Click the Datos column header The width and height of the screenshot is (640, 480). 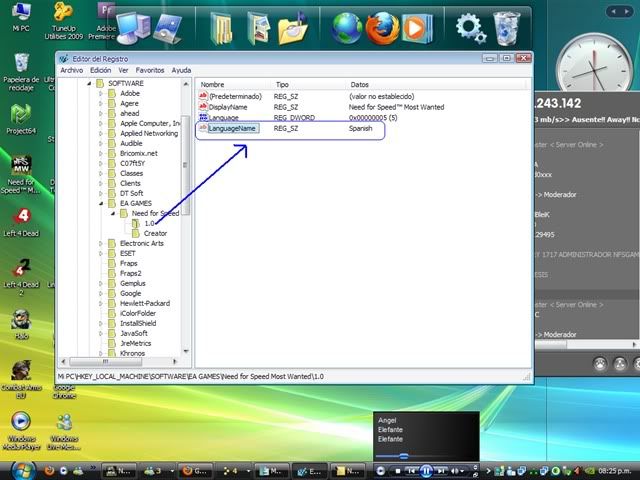[x=360, y=84]
